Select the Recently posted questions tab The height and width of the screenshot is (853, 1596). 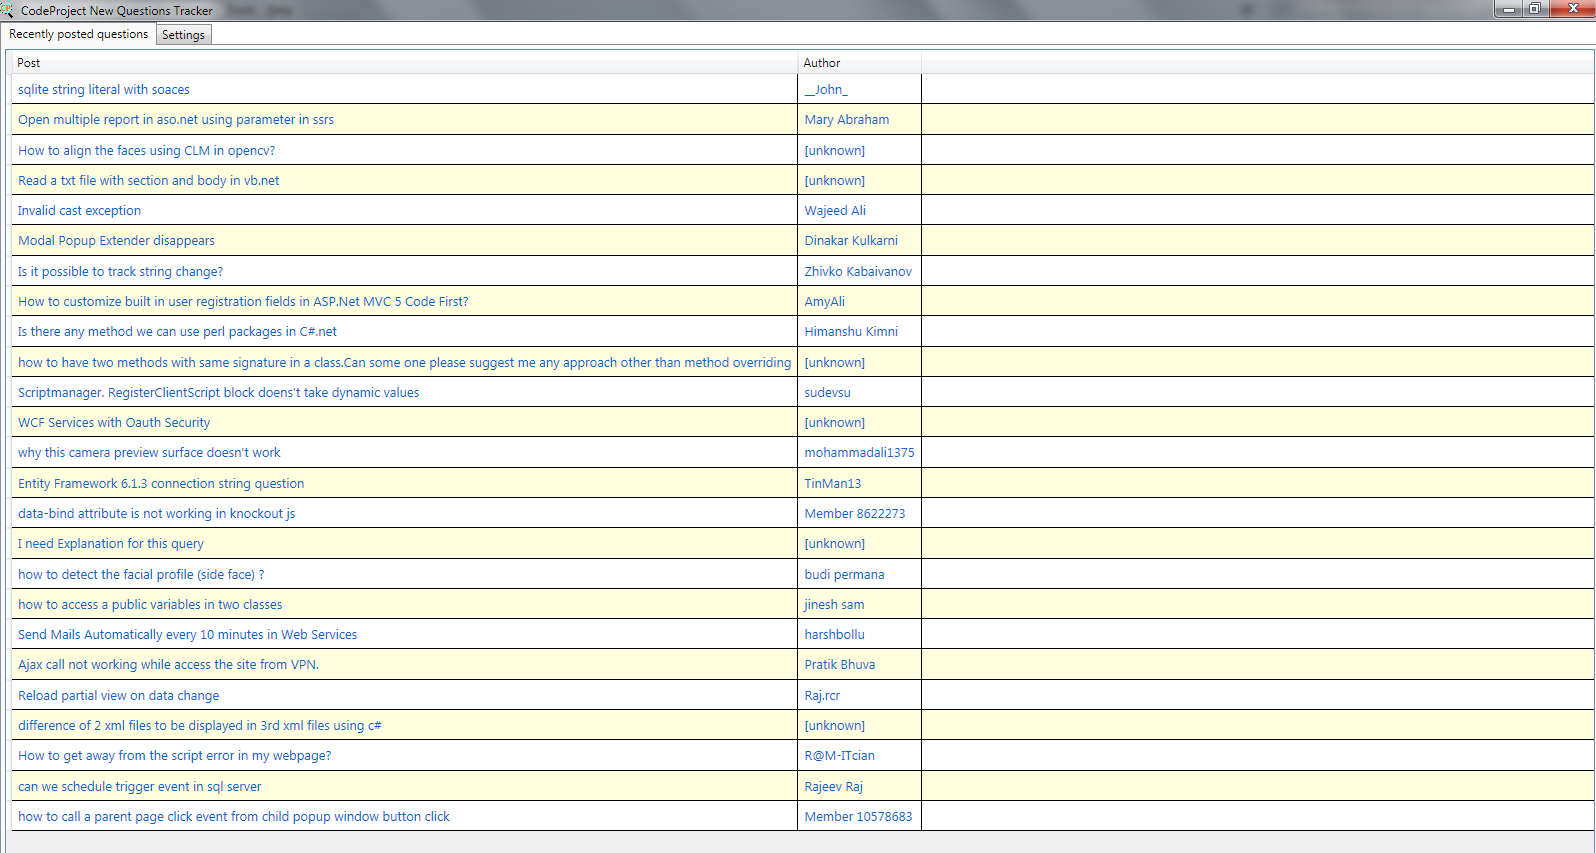(x=78, y=34)
